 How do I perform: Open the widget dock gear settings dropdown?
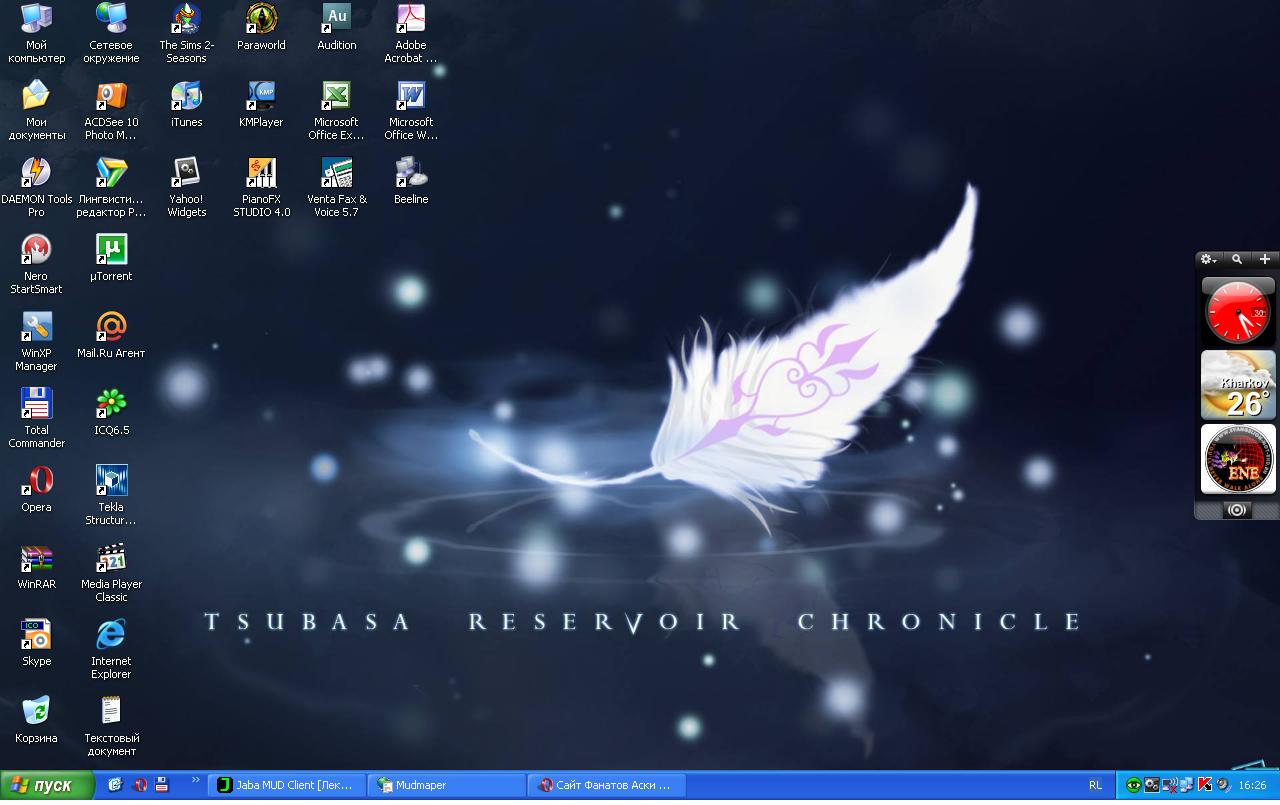coord(1208,259)
